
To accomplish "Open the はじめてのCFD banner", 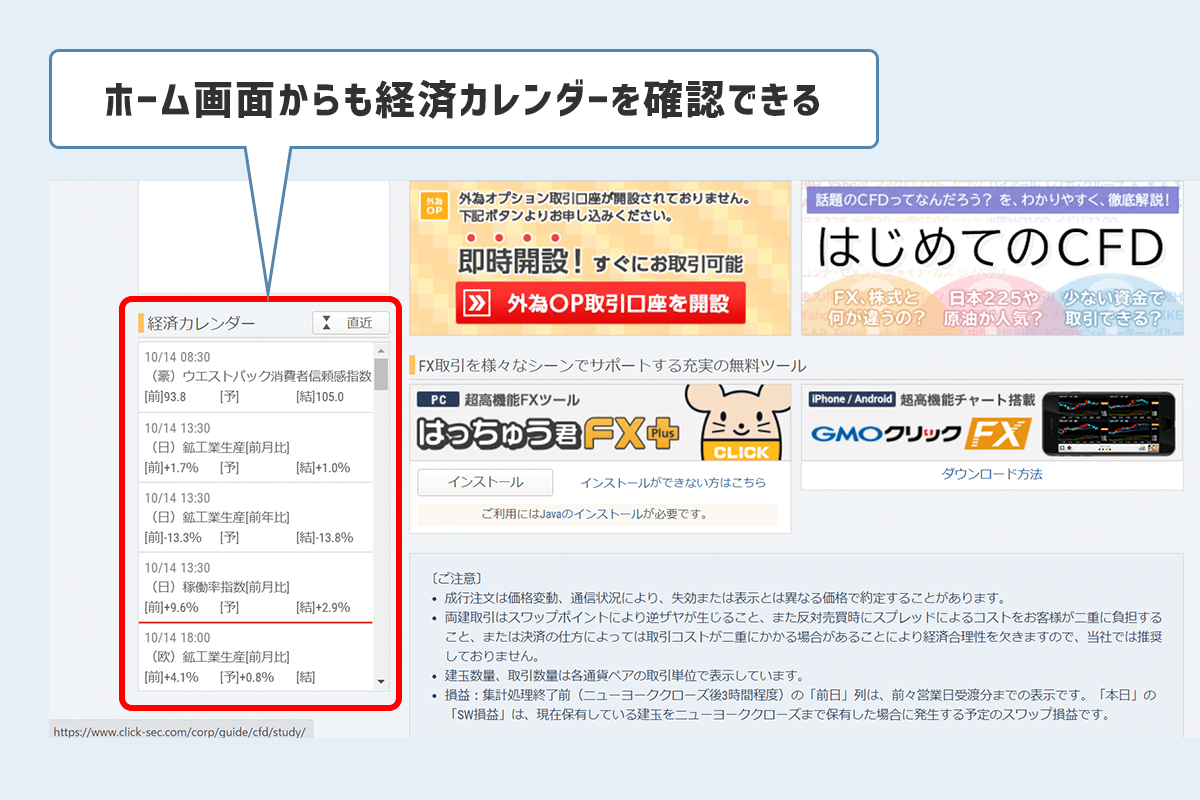I will click(992, 258).
